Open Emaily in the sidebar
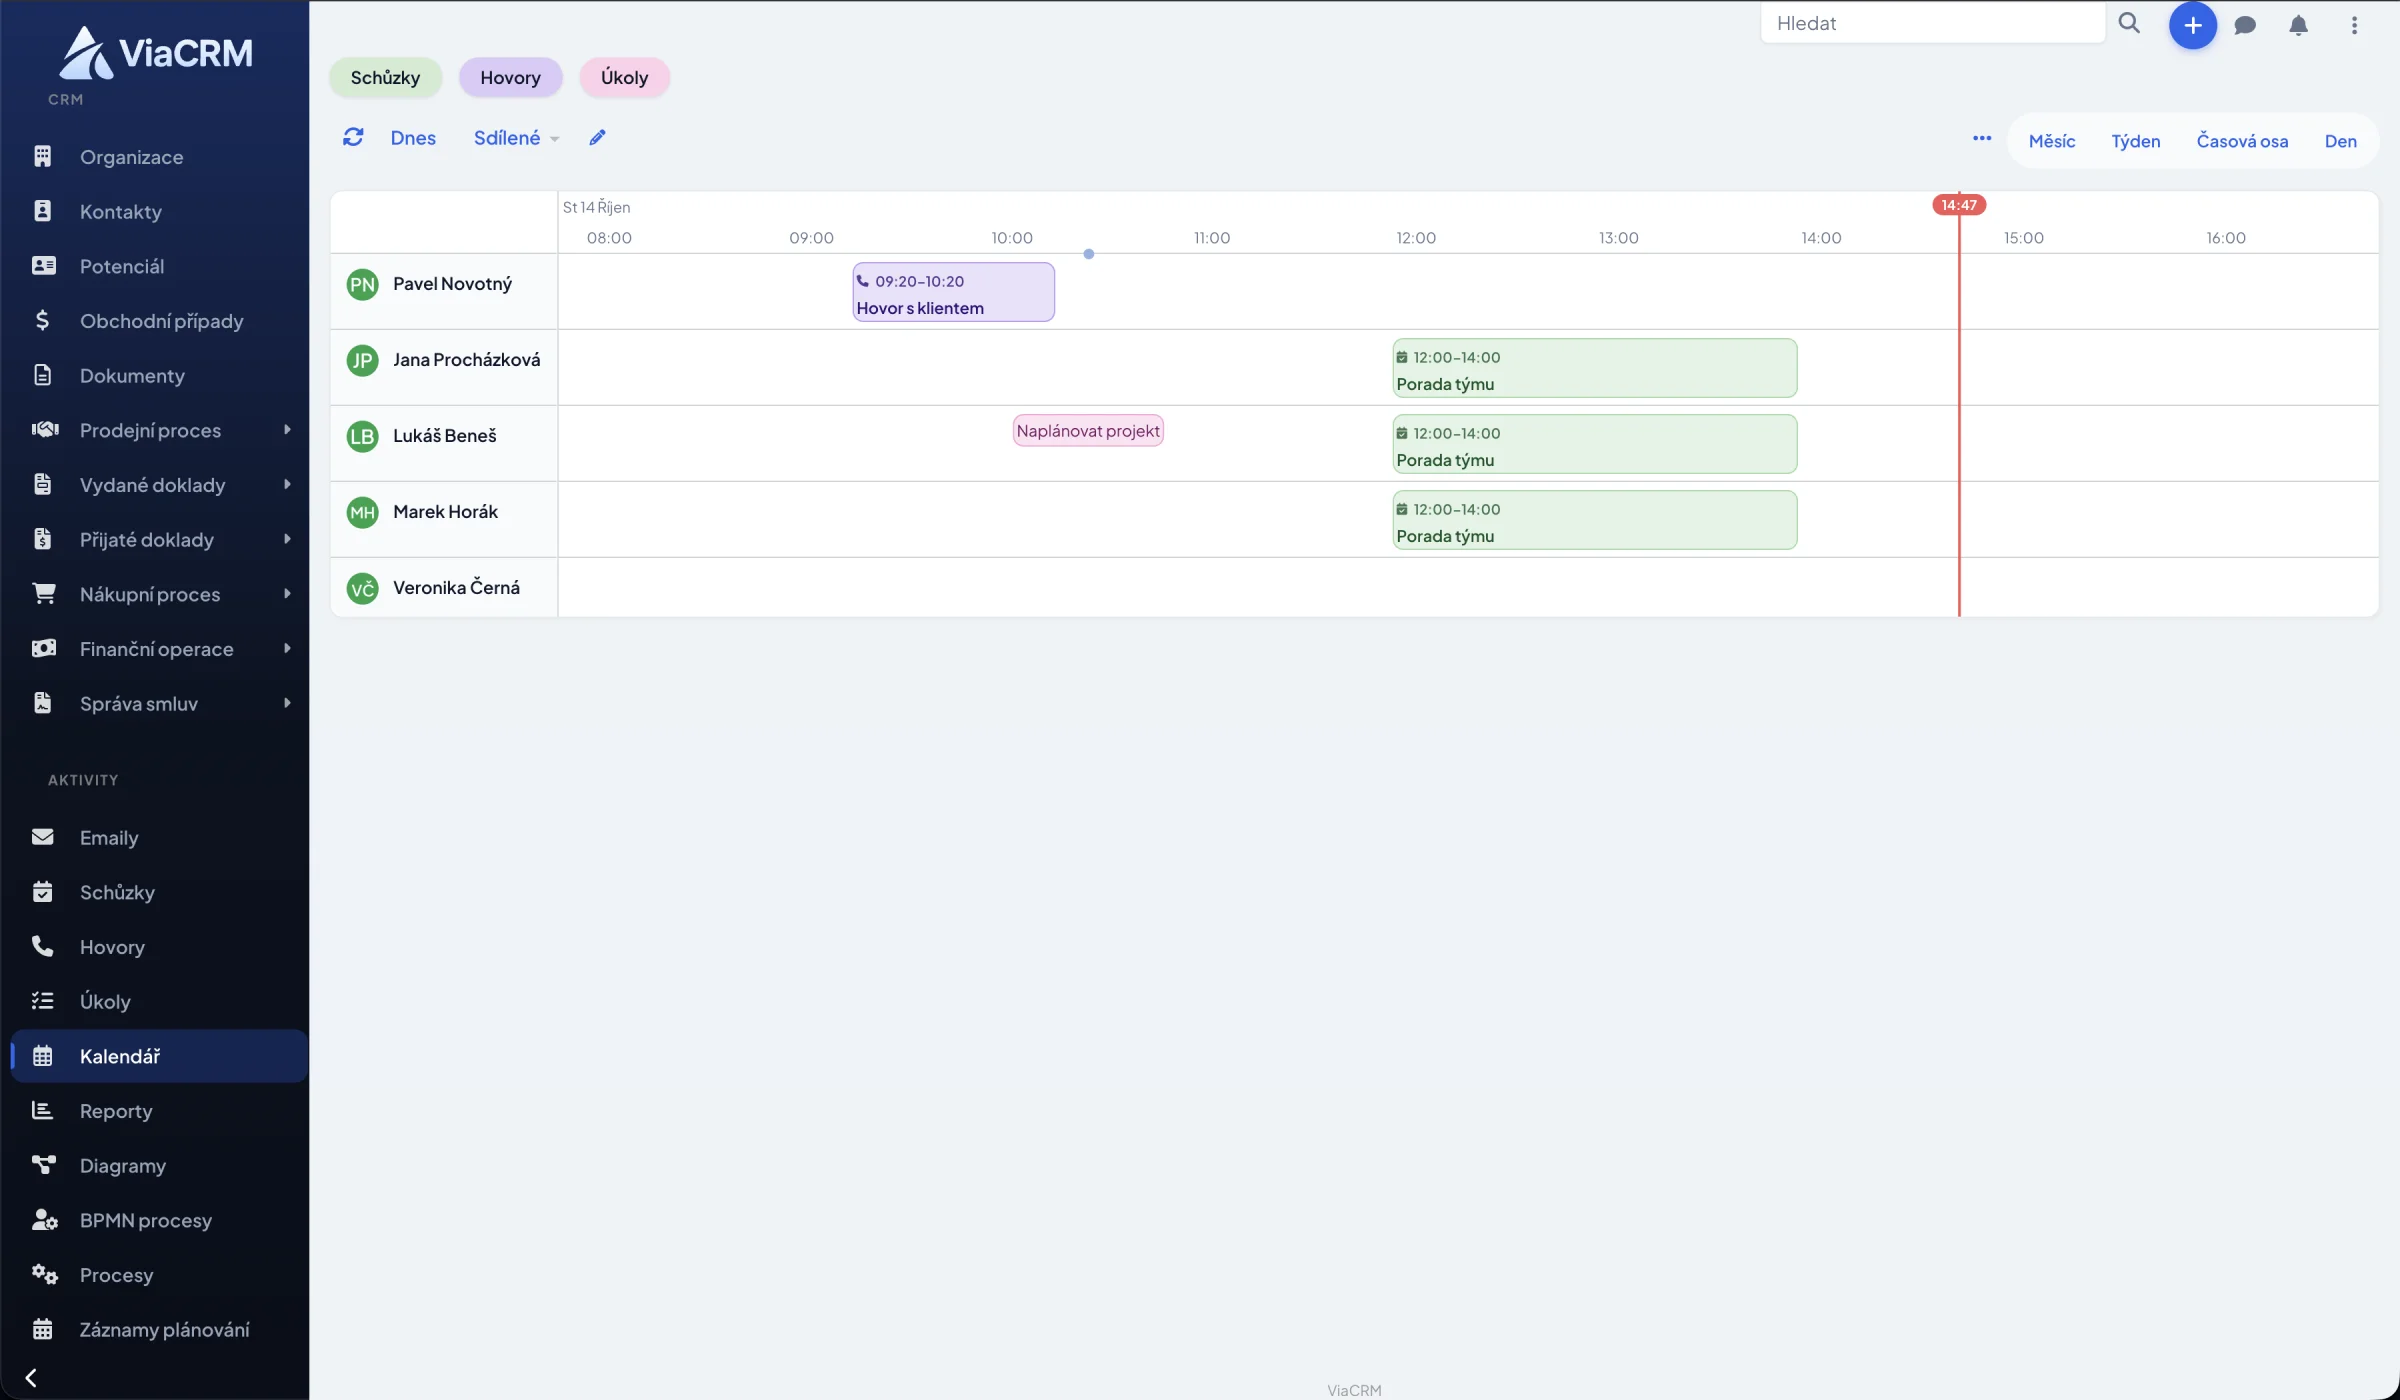 pyautogui.click(x=160, y=837)
